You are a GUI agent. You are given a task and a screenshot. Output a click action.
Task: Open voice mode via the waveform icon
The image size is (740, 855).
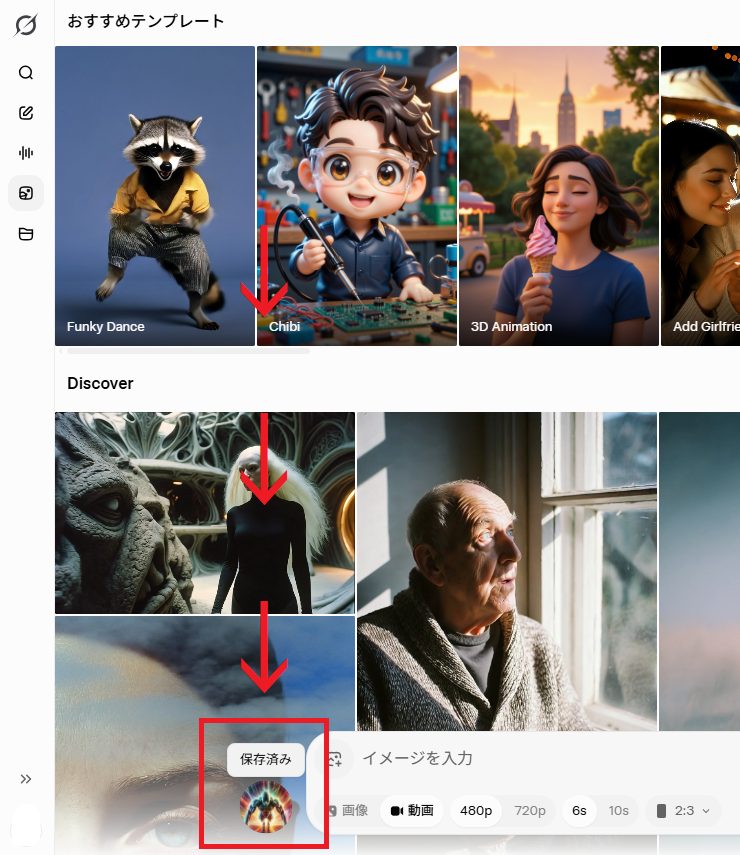(x=26, y=153)
